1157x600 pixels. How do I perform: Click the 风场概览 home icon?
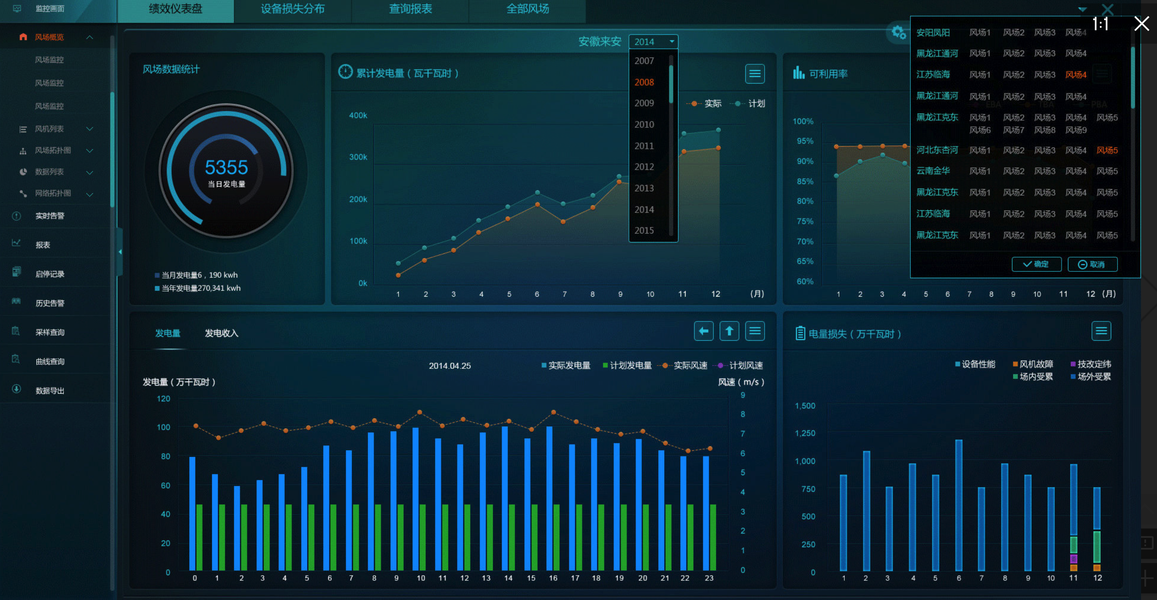point(23,37)
